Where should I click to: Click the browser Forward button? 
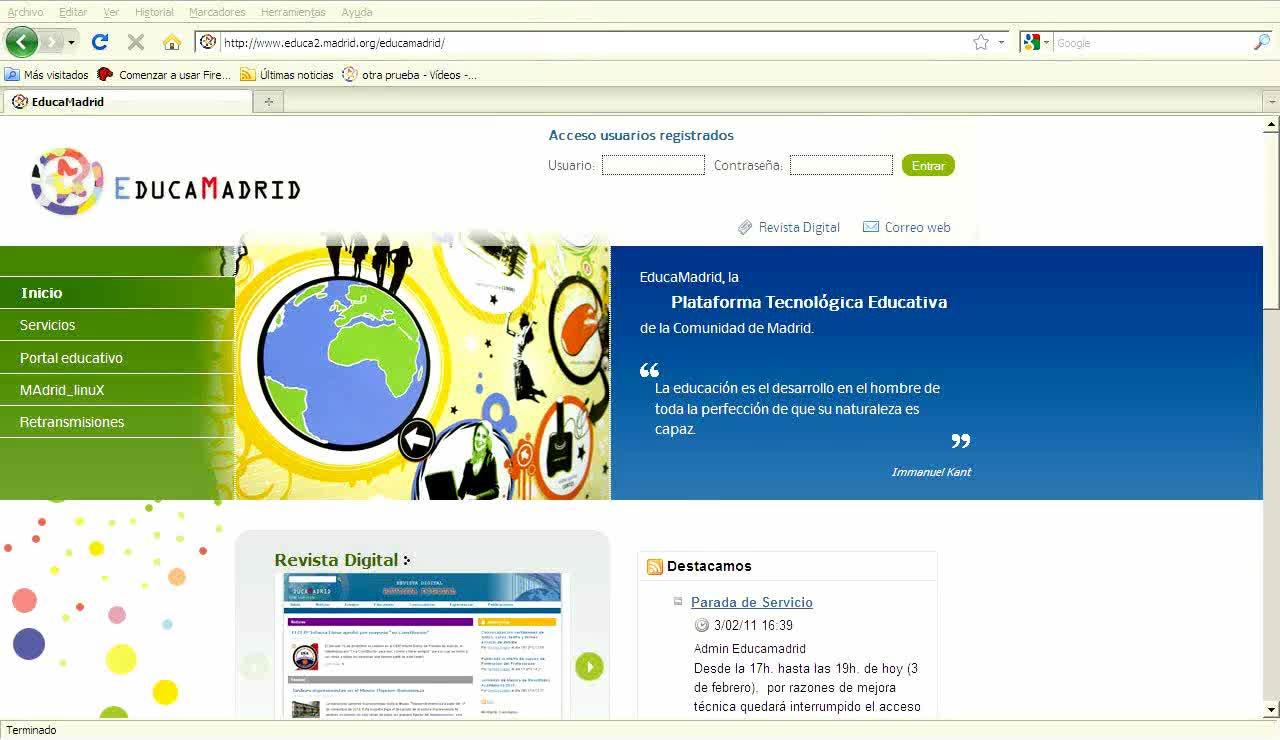(51, 42)
